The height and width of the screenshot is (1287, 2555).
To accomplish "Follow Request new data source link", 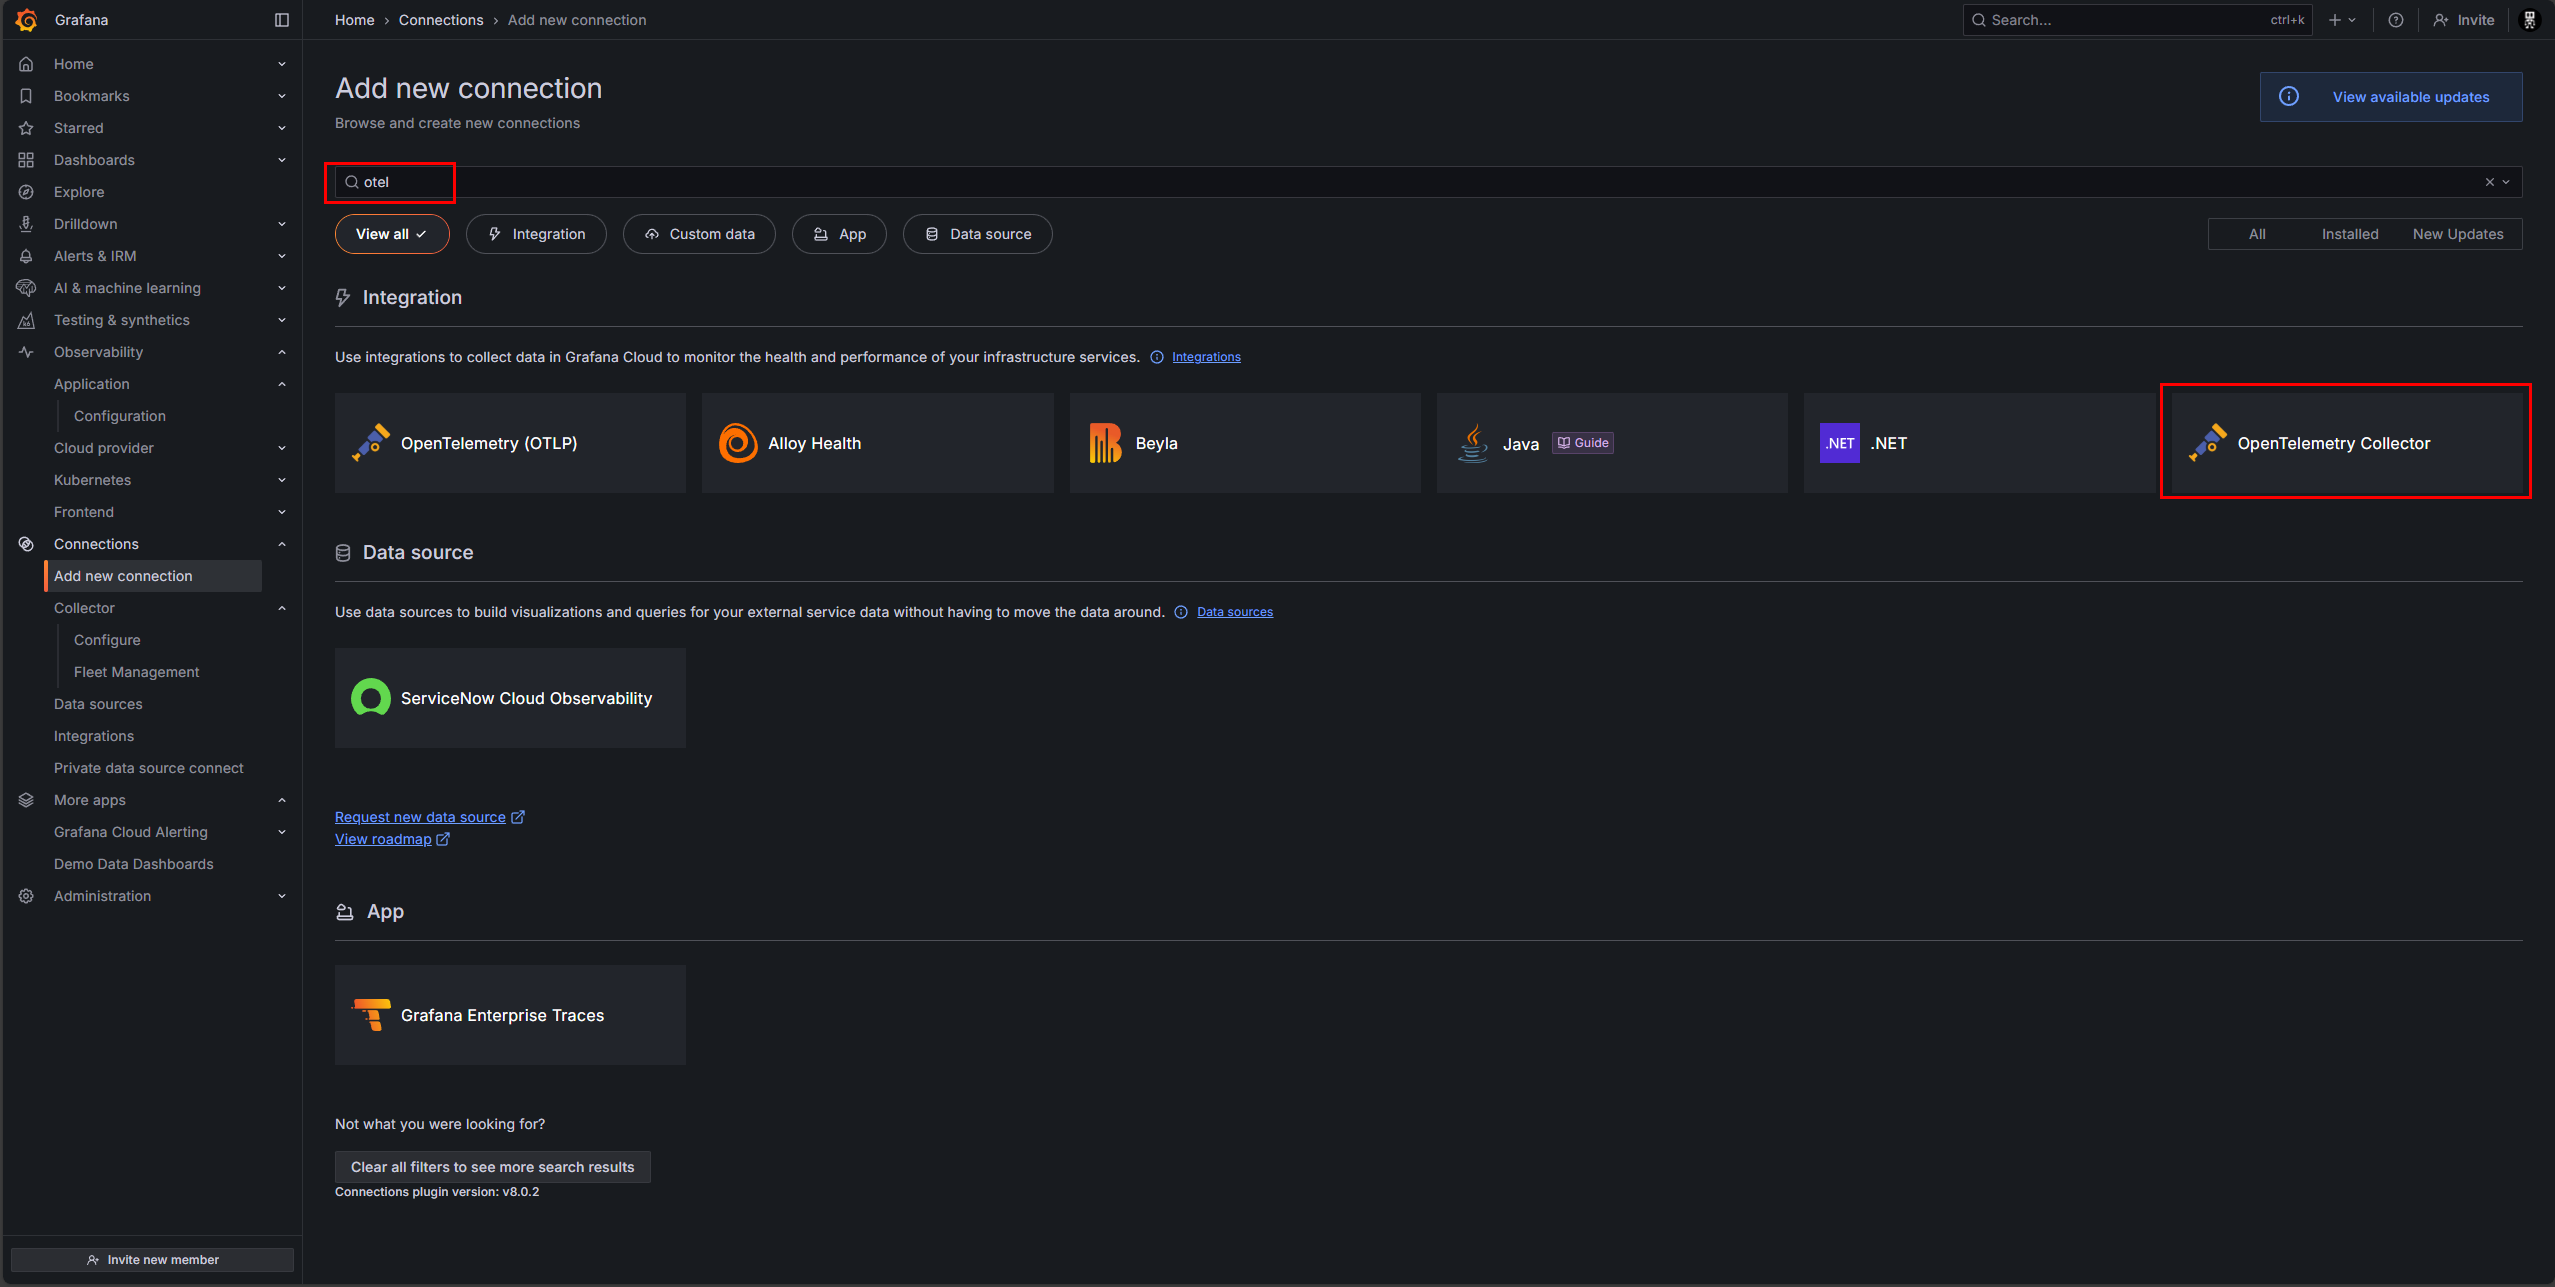I will 430,817.
